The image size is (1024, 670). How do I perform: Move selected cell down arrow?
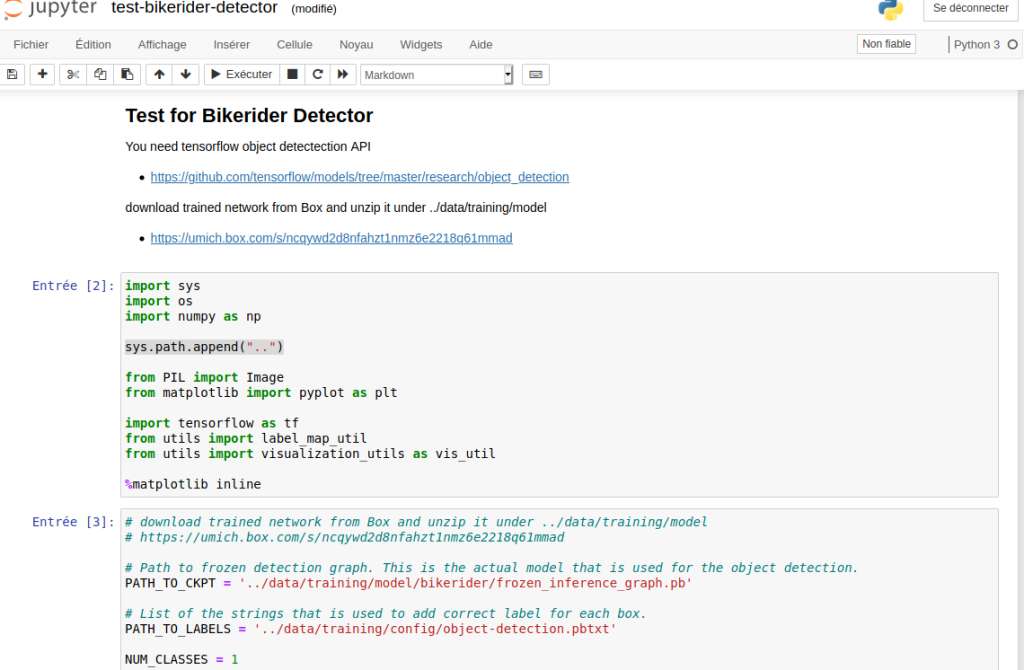point(185,75)
